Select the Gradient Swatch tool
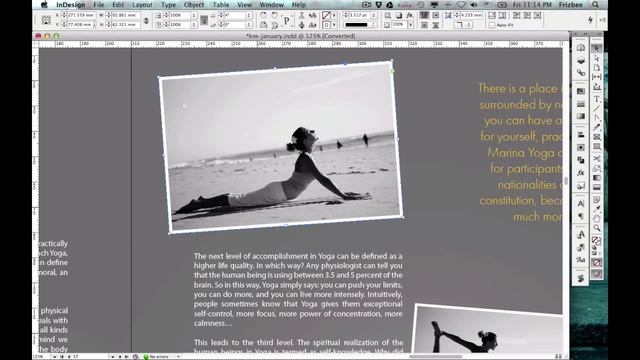The image size is (640, 360). [x=597, y=178]
